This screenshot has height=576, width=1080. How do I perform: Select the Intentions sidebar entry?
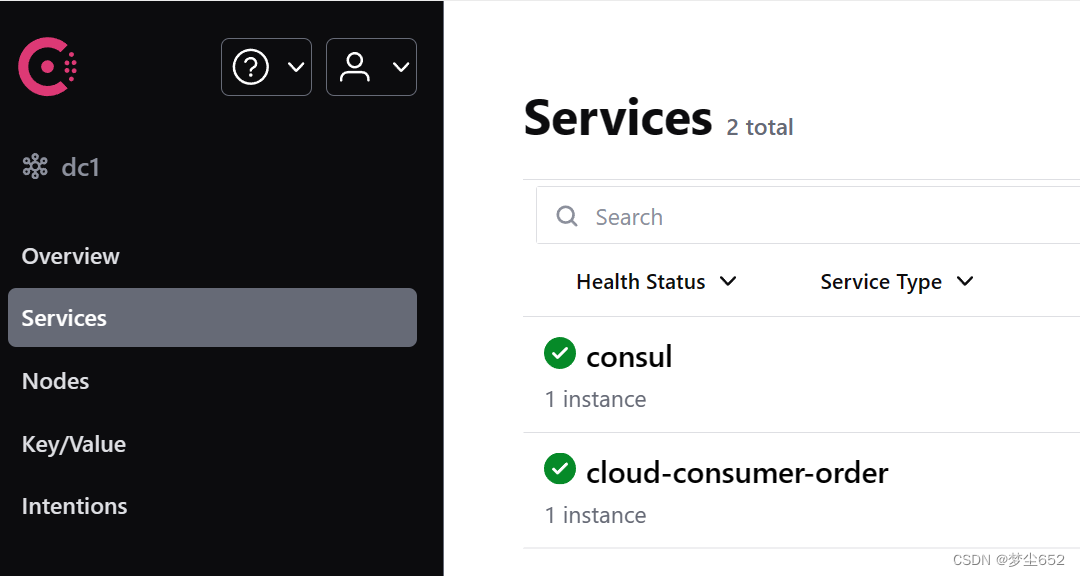pos(74,505)
